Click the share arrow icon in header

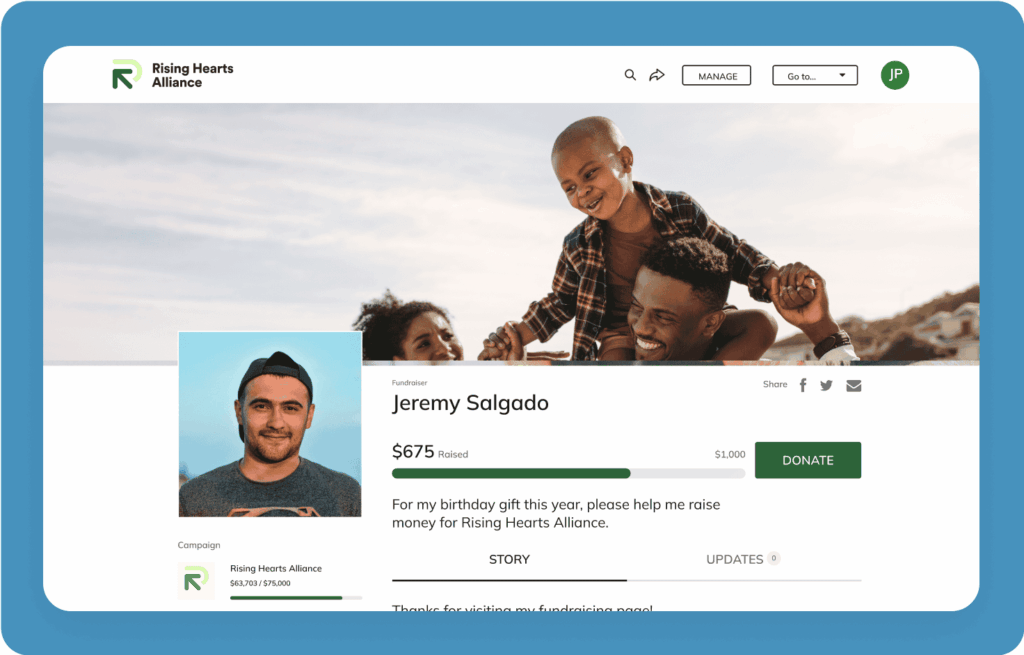point(657,75)
